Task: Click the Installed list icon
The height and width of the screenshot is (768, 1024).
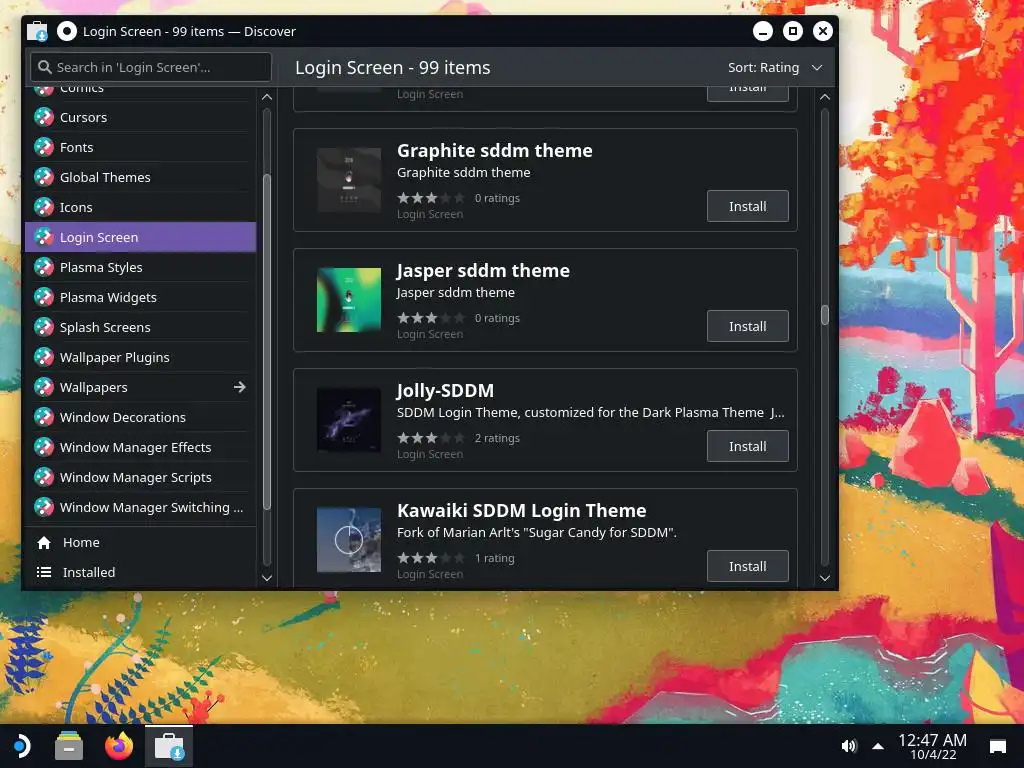Action: (x=44, y=573)
